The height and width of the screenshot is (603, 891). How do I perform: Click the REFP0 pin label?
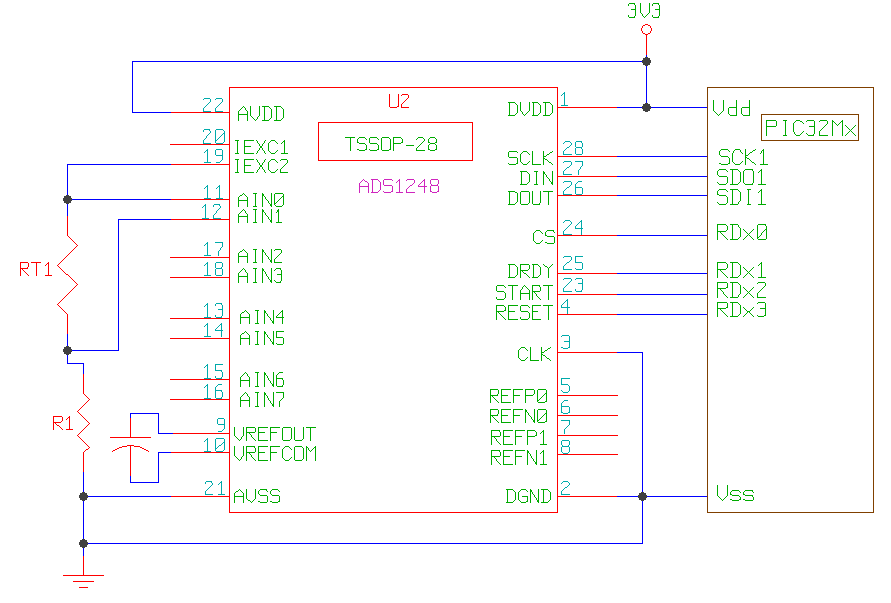pos(518,396)
